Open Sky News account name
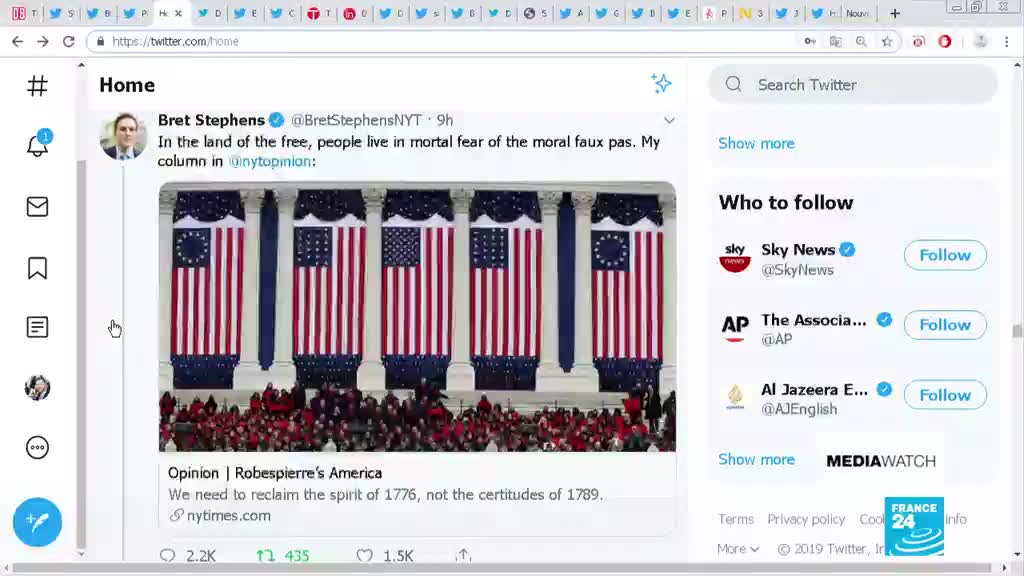The width and height of the screenshot is (1024, 576). [x=798, y=249]
